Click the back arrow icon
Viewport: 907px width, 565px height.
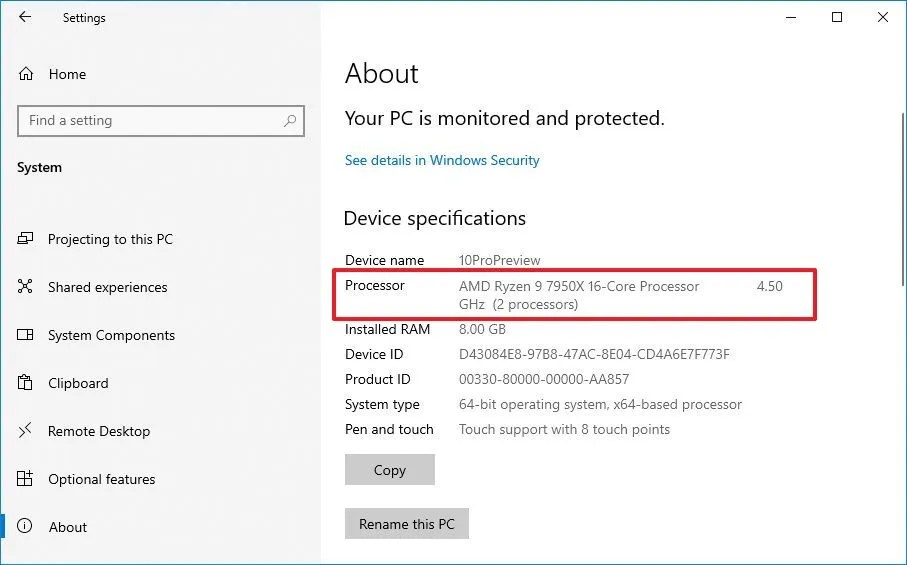pyautogui.click(x=25, y=17)
